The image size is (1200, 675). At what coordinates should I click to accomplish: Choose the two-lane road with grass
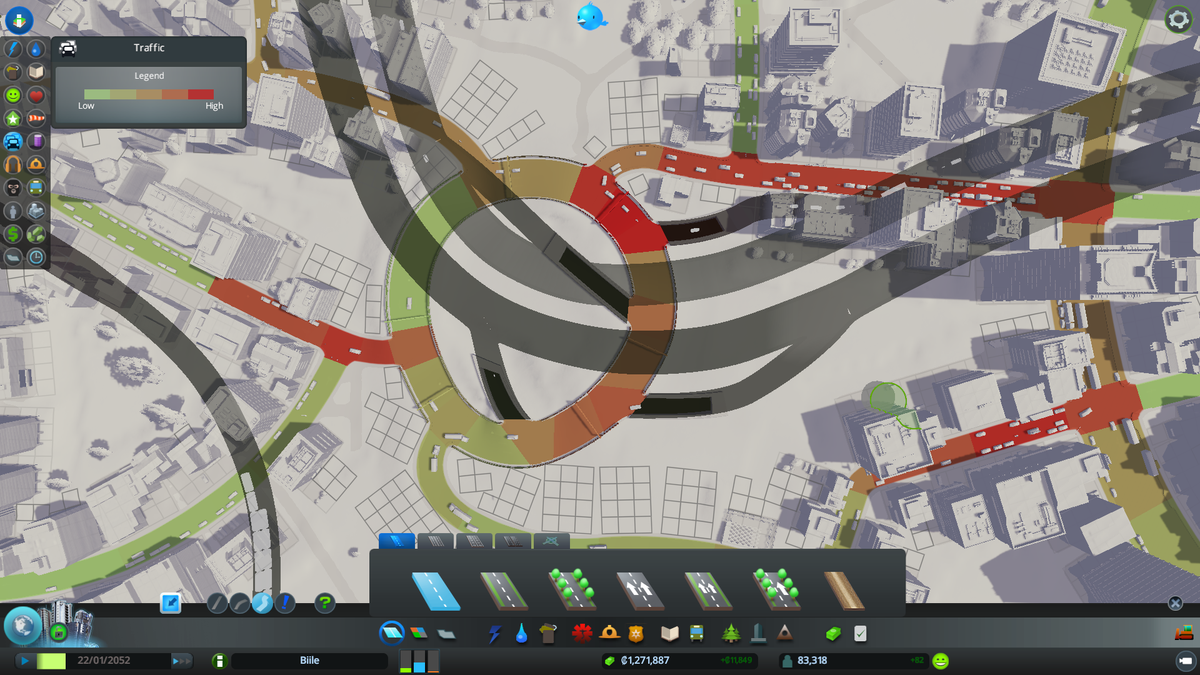tap(503, 590)
